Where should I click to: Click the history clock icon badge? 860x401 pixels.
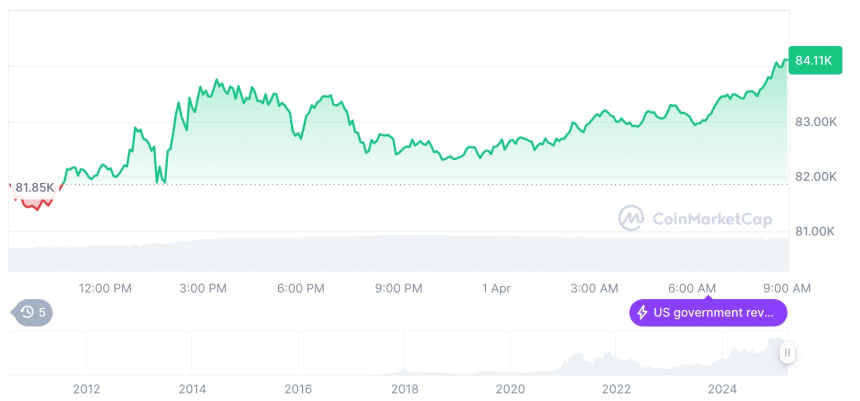27,313
